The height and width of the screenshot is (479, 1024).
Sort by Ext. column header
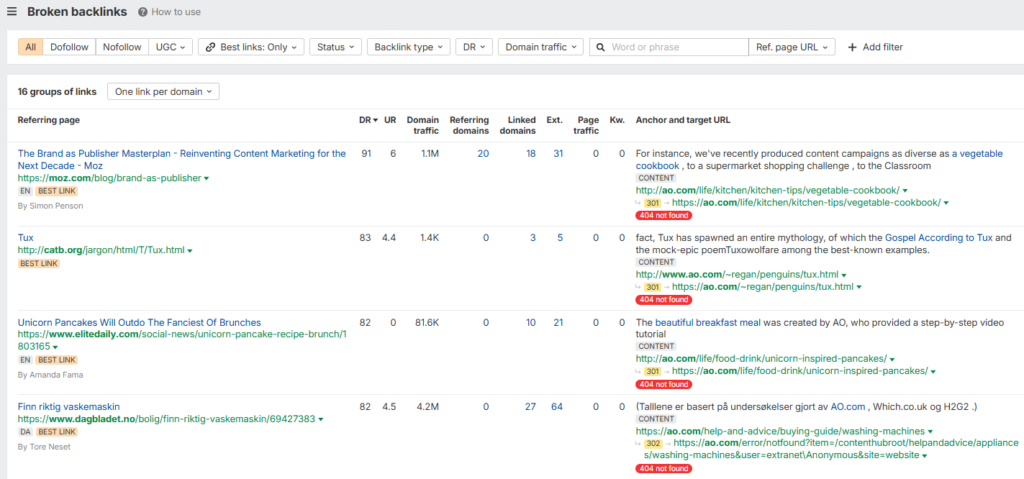coord(555,120)
